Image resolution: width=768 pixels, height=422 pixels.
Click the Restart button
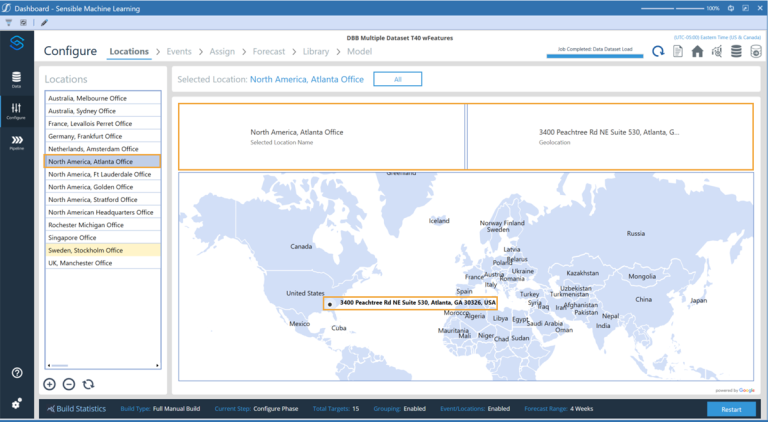click(x=731, y=409)
